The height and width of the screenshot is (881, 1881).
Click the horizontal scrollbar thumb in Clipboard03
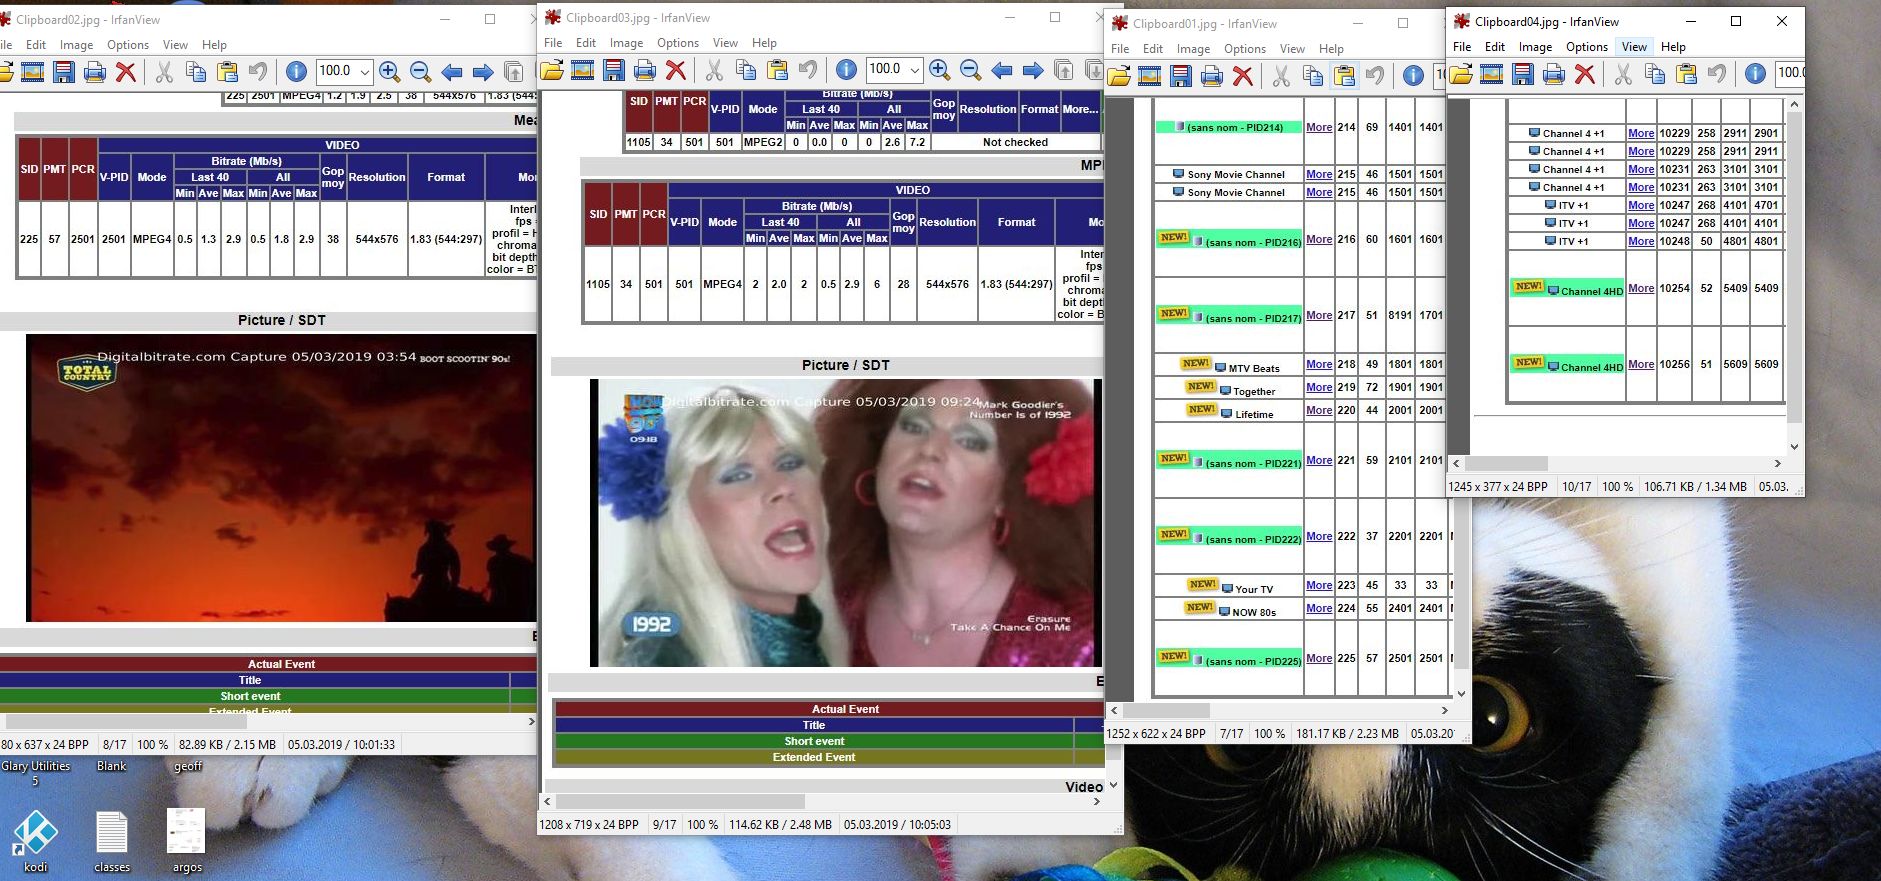[680, 802]
